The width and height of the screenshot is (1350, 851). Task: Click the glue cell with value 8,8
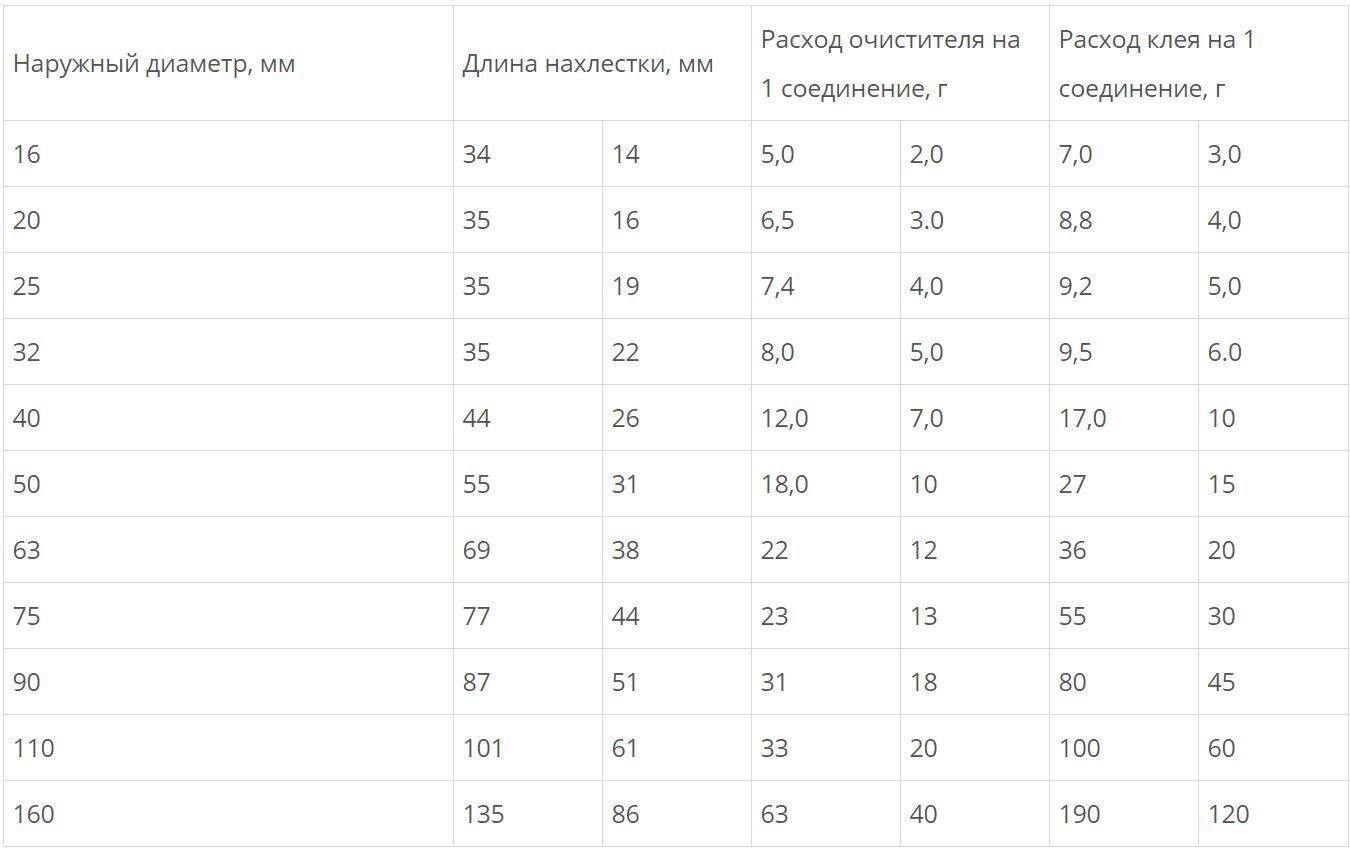coord(1076,220)
